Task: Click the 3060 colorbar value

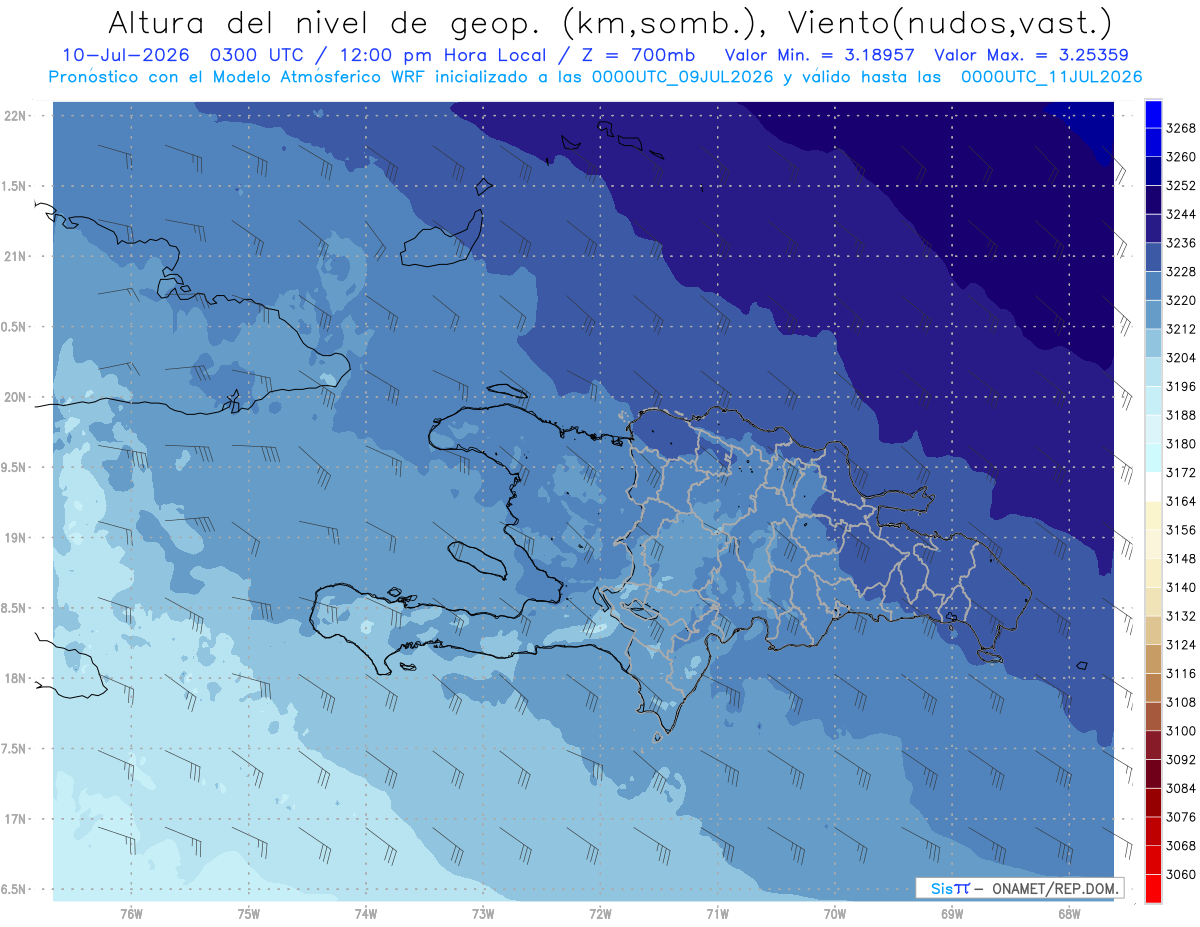Action: tap(1181, 874)
